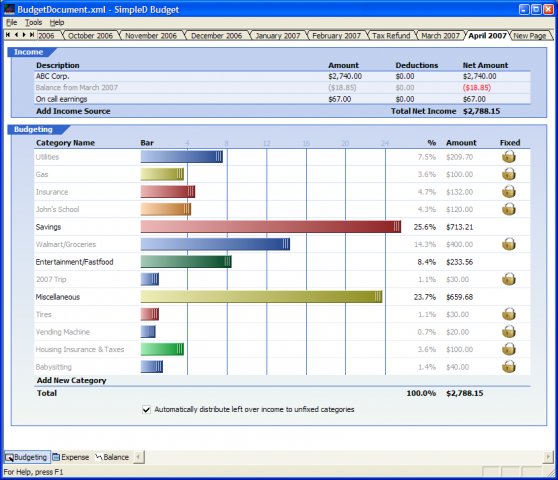Click the Utilities lock icon
This screenshot has height=480, width=558.
[509, 157]
